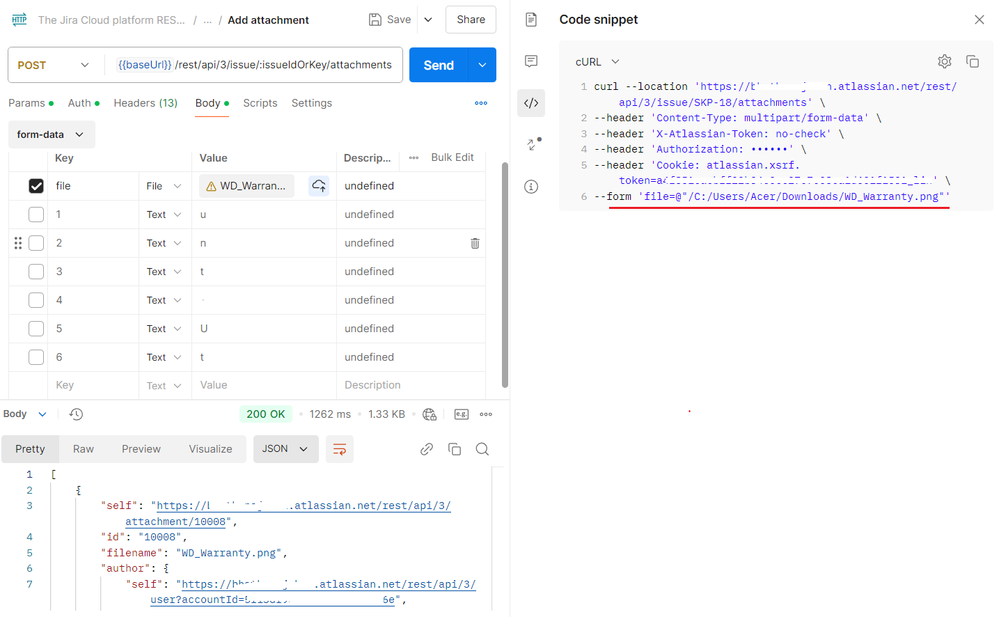Check the row 5 checkbox
The width and height of the screenshot is (999, 617).
(36, 328)
